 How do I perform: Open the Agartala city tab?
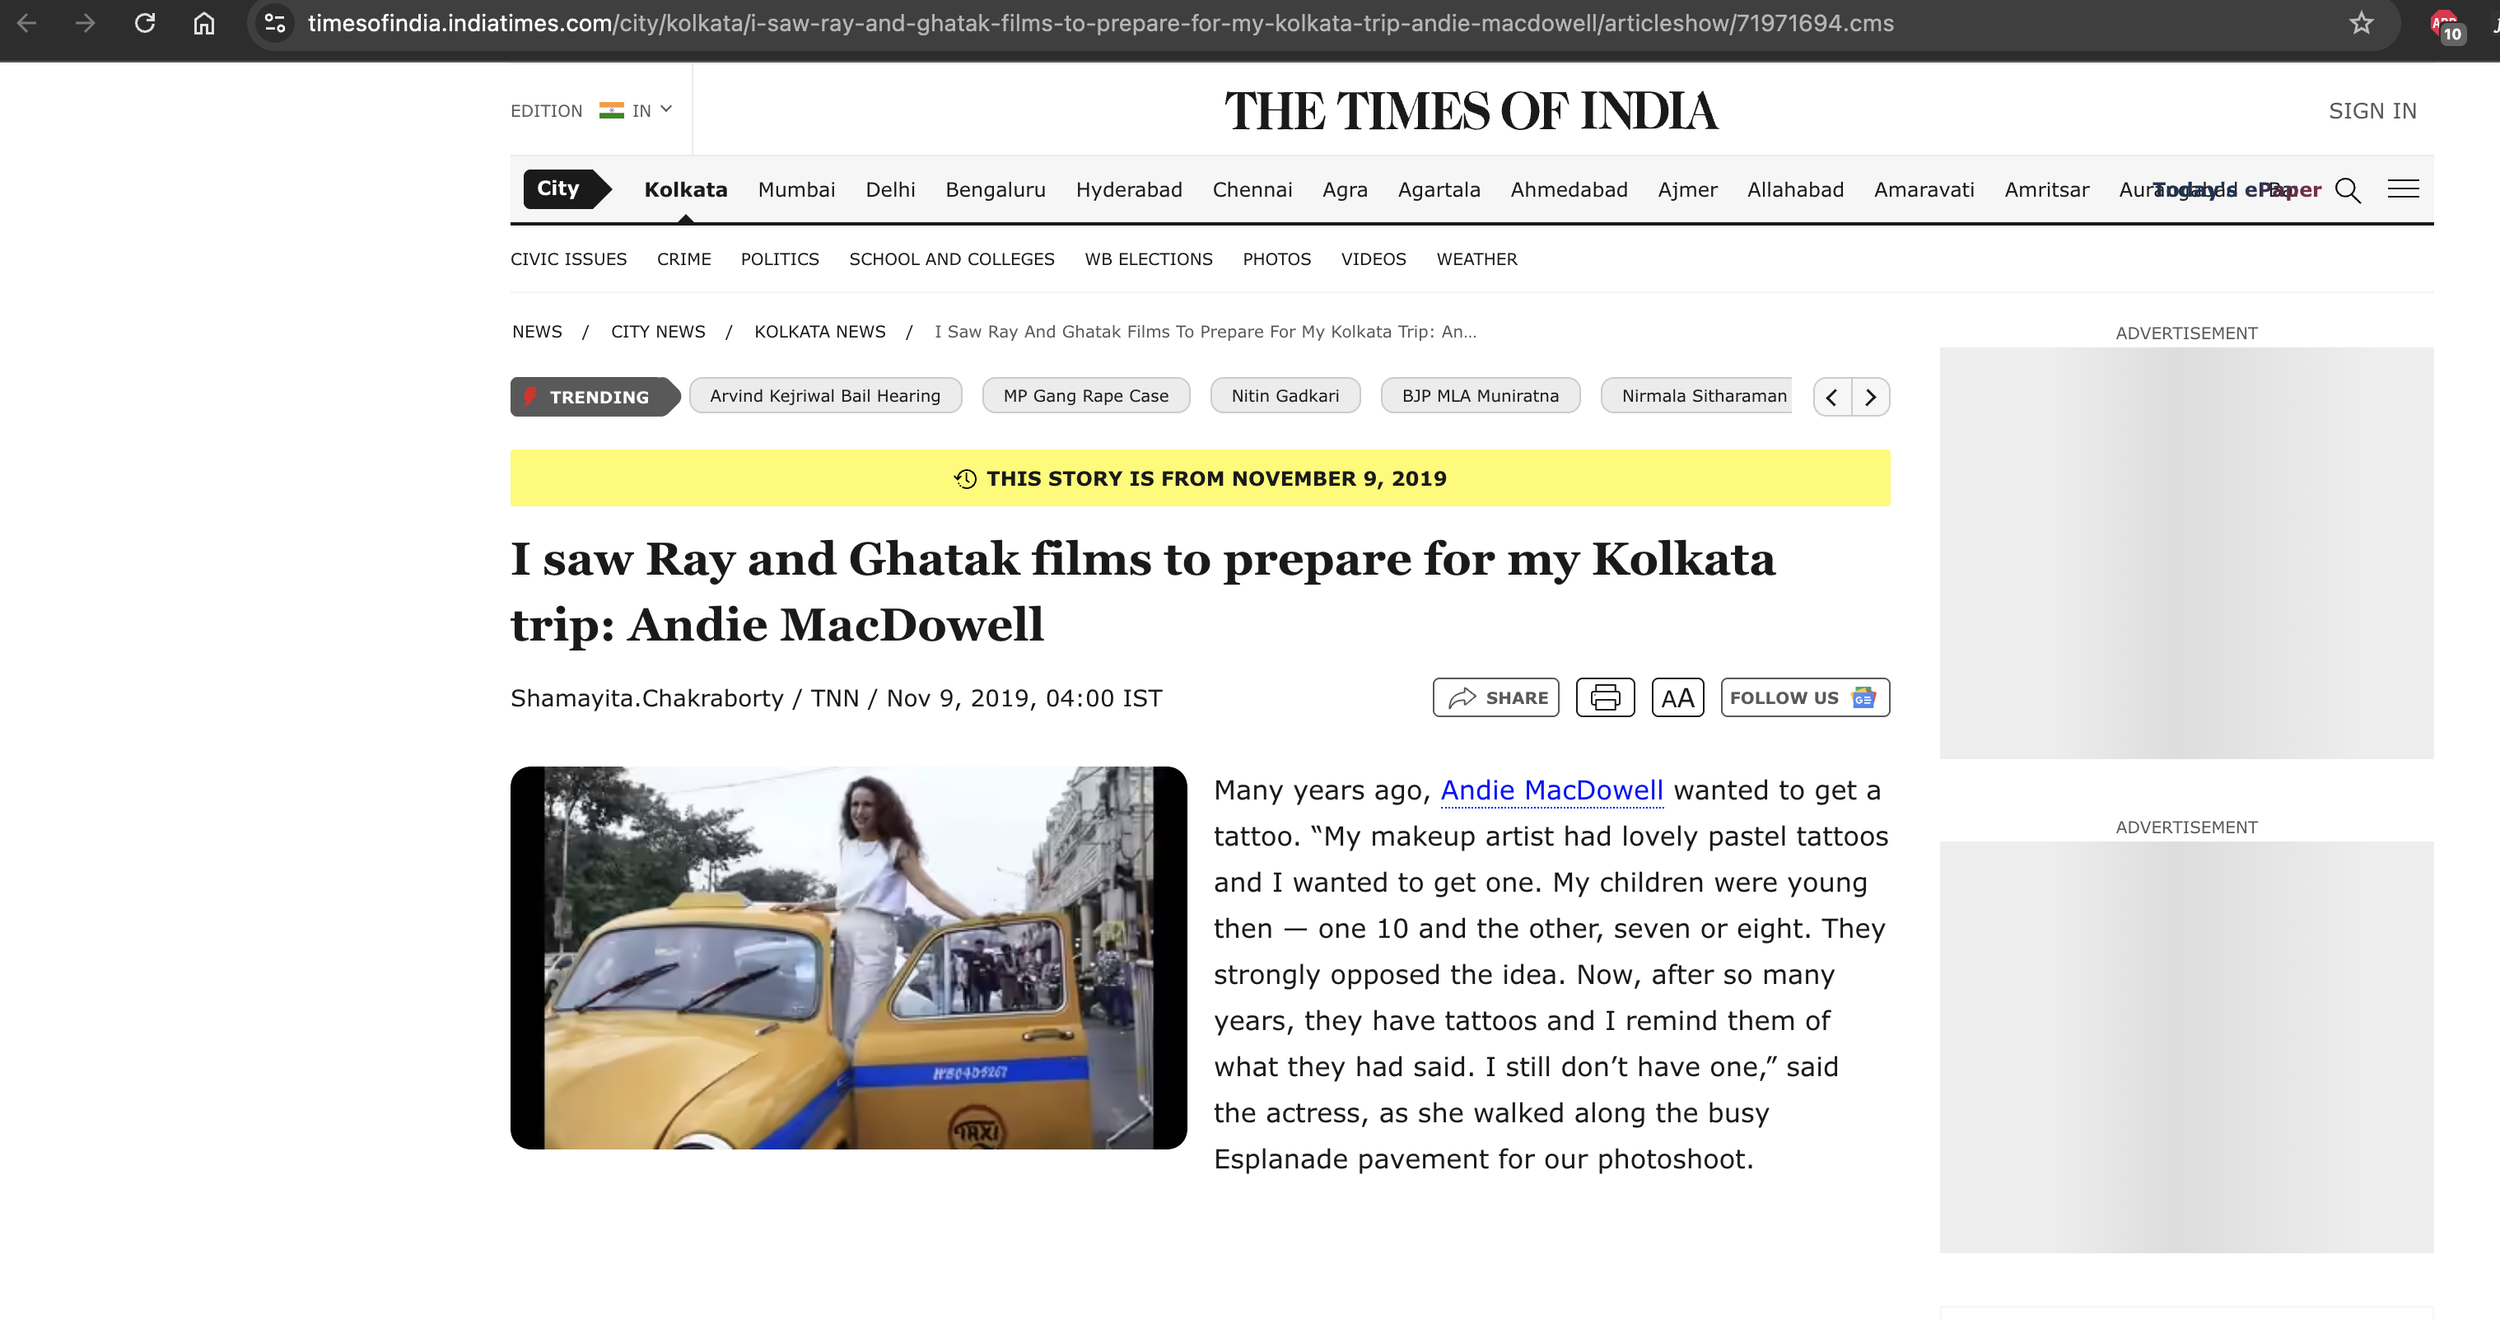click(1439, 190)
